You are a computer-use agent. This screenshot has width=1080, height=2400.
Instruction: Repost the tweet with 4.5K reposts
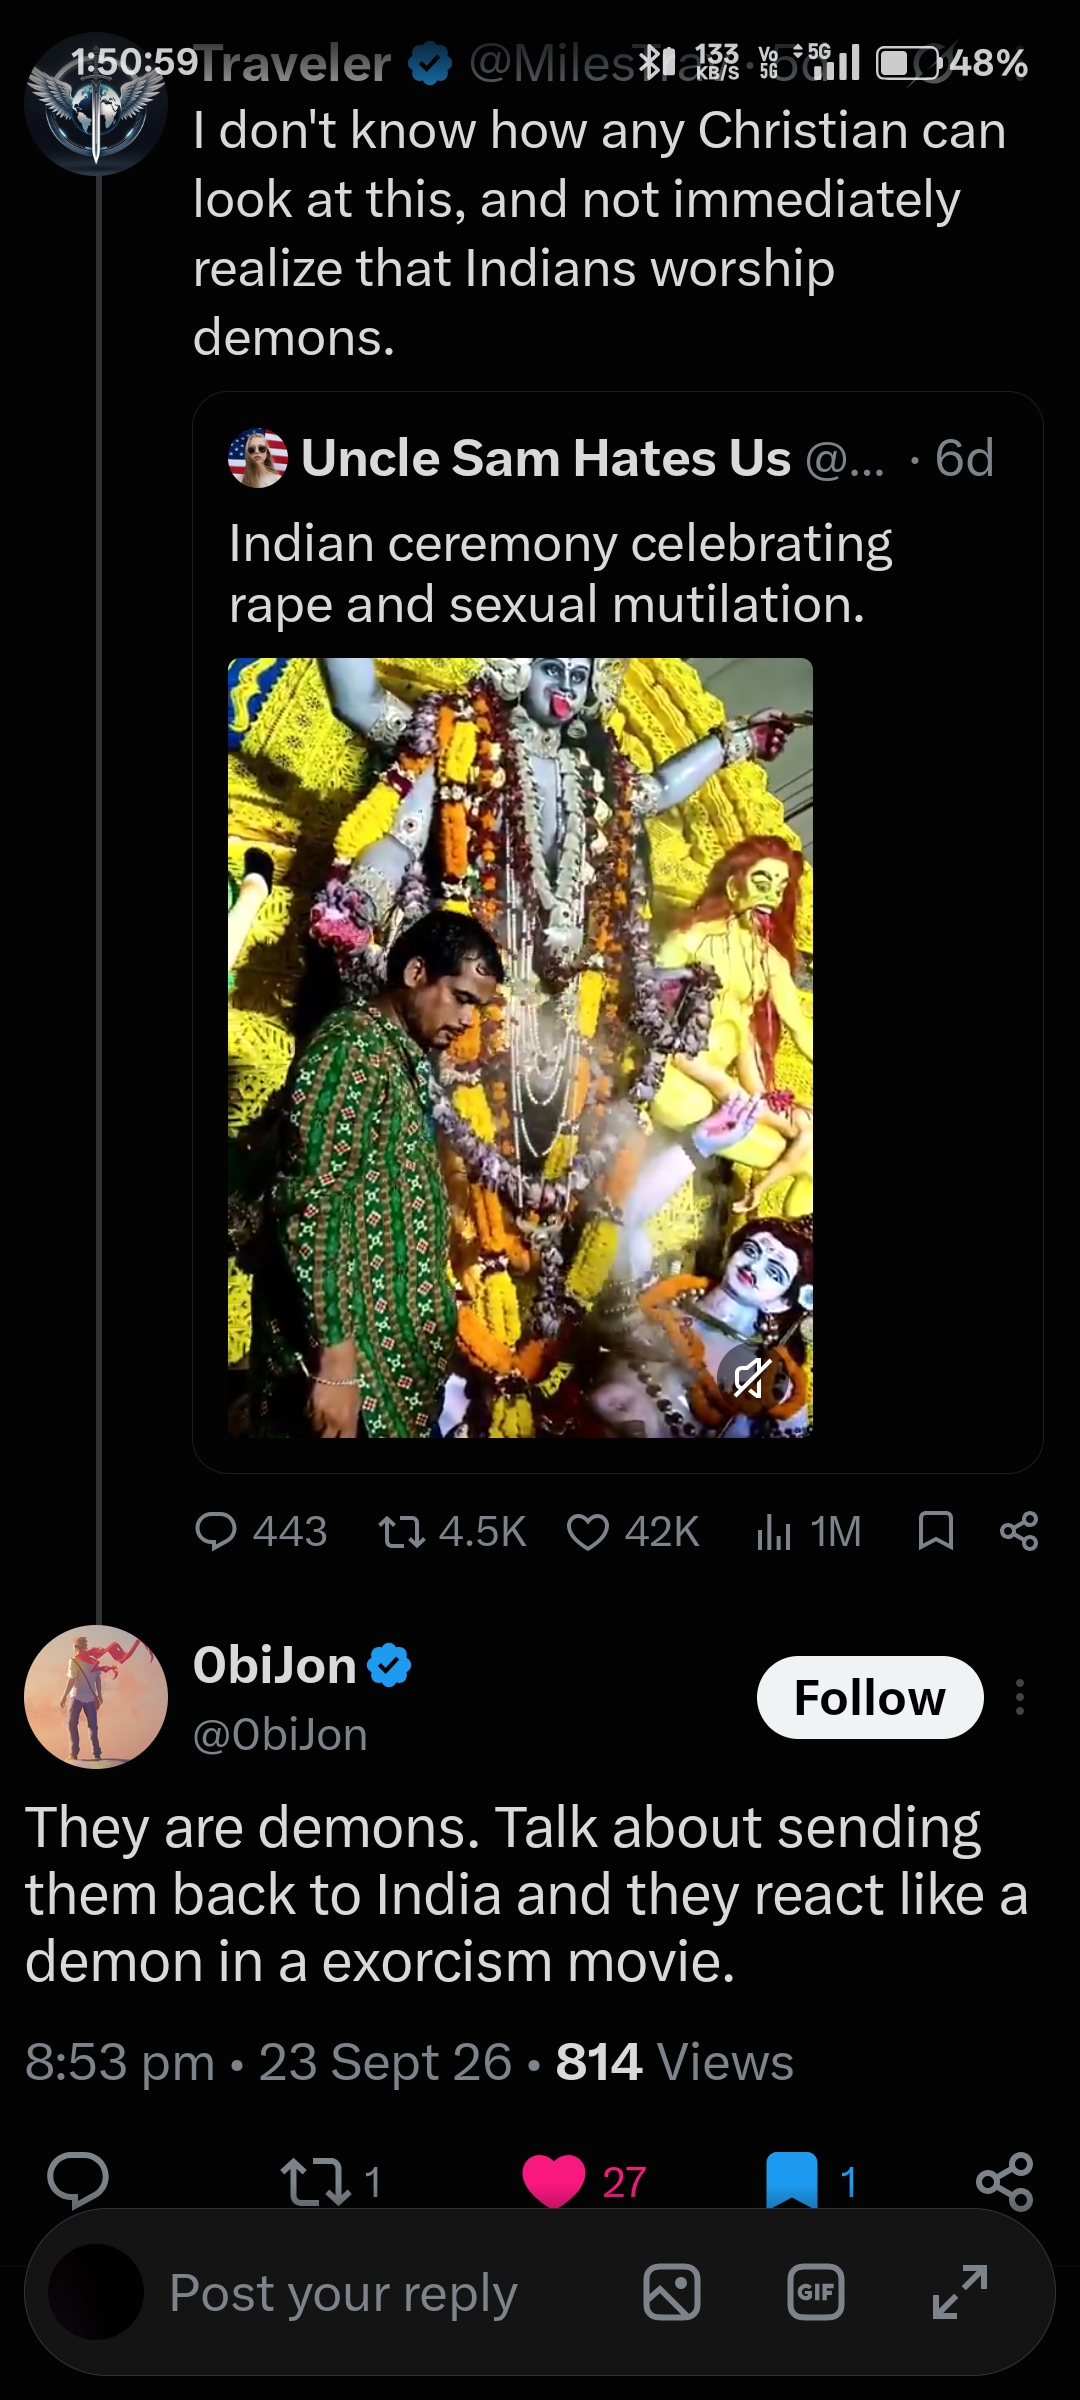pos(401,1531)
